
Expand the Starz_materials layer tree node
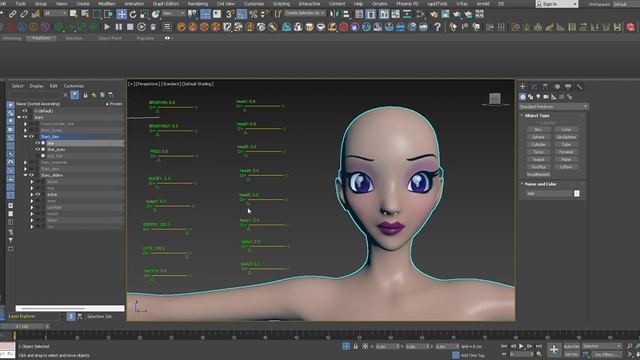pyautogui.click(x=25, y=162)
